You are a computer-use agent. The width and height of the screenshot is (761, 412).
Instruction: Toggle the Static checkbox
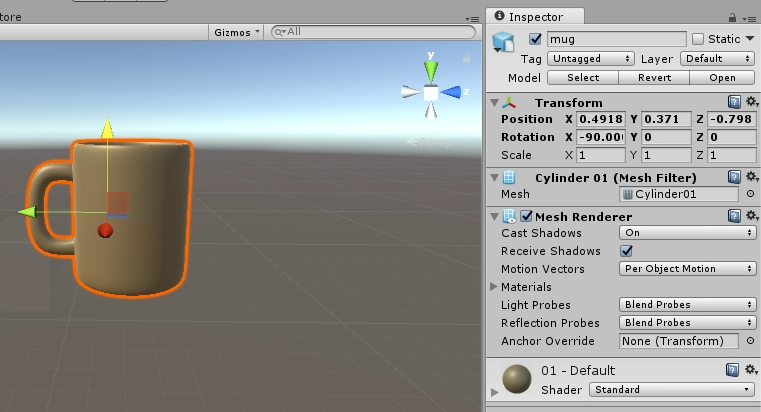tap(698, 39)
